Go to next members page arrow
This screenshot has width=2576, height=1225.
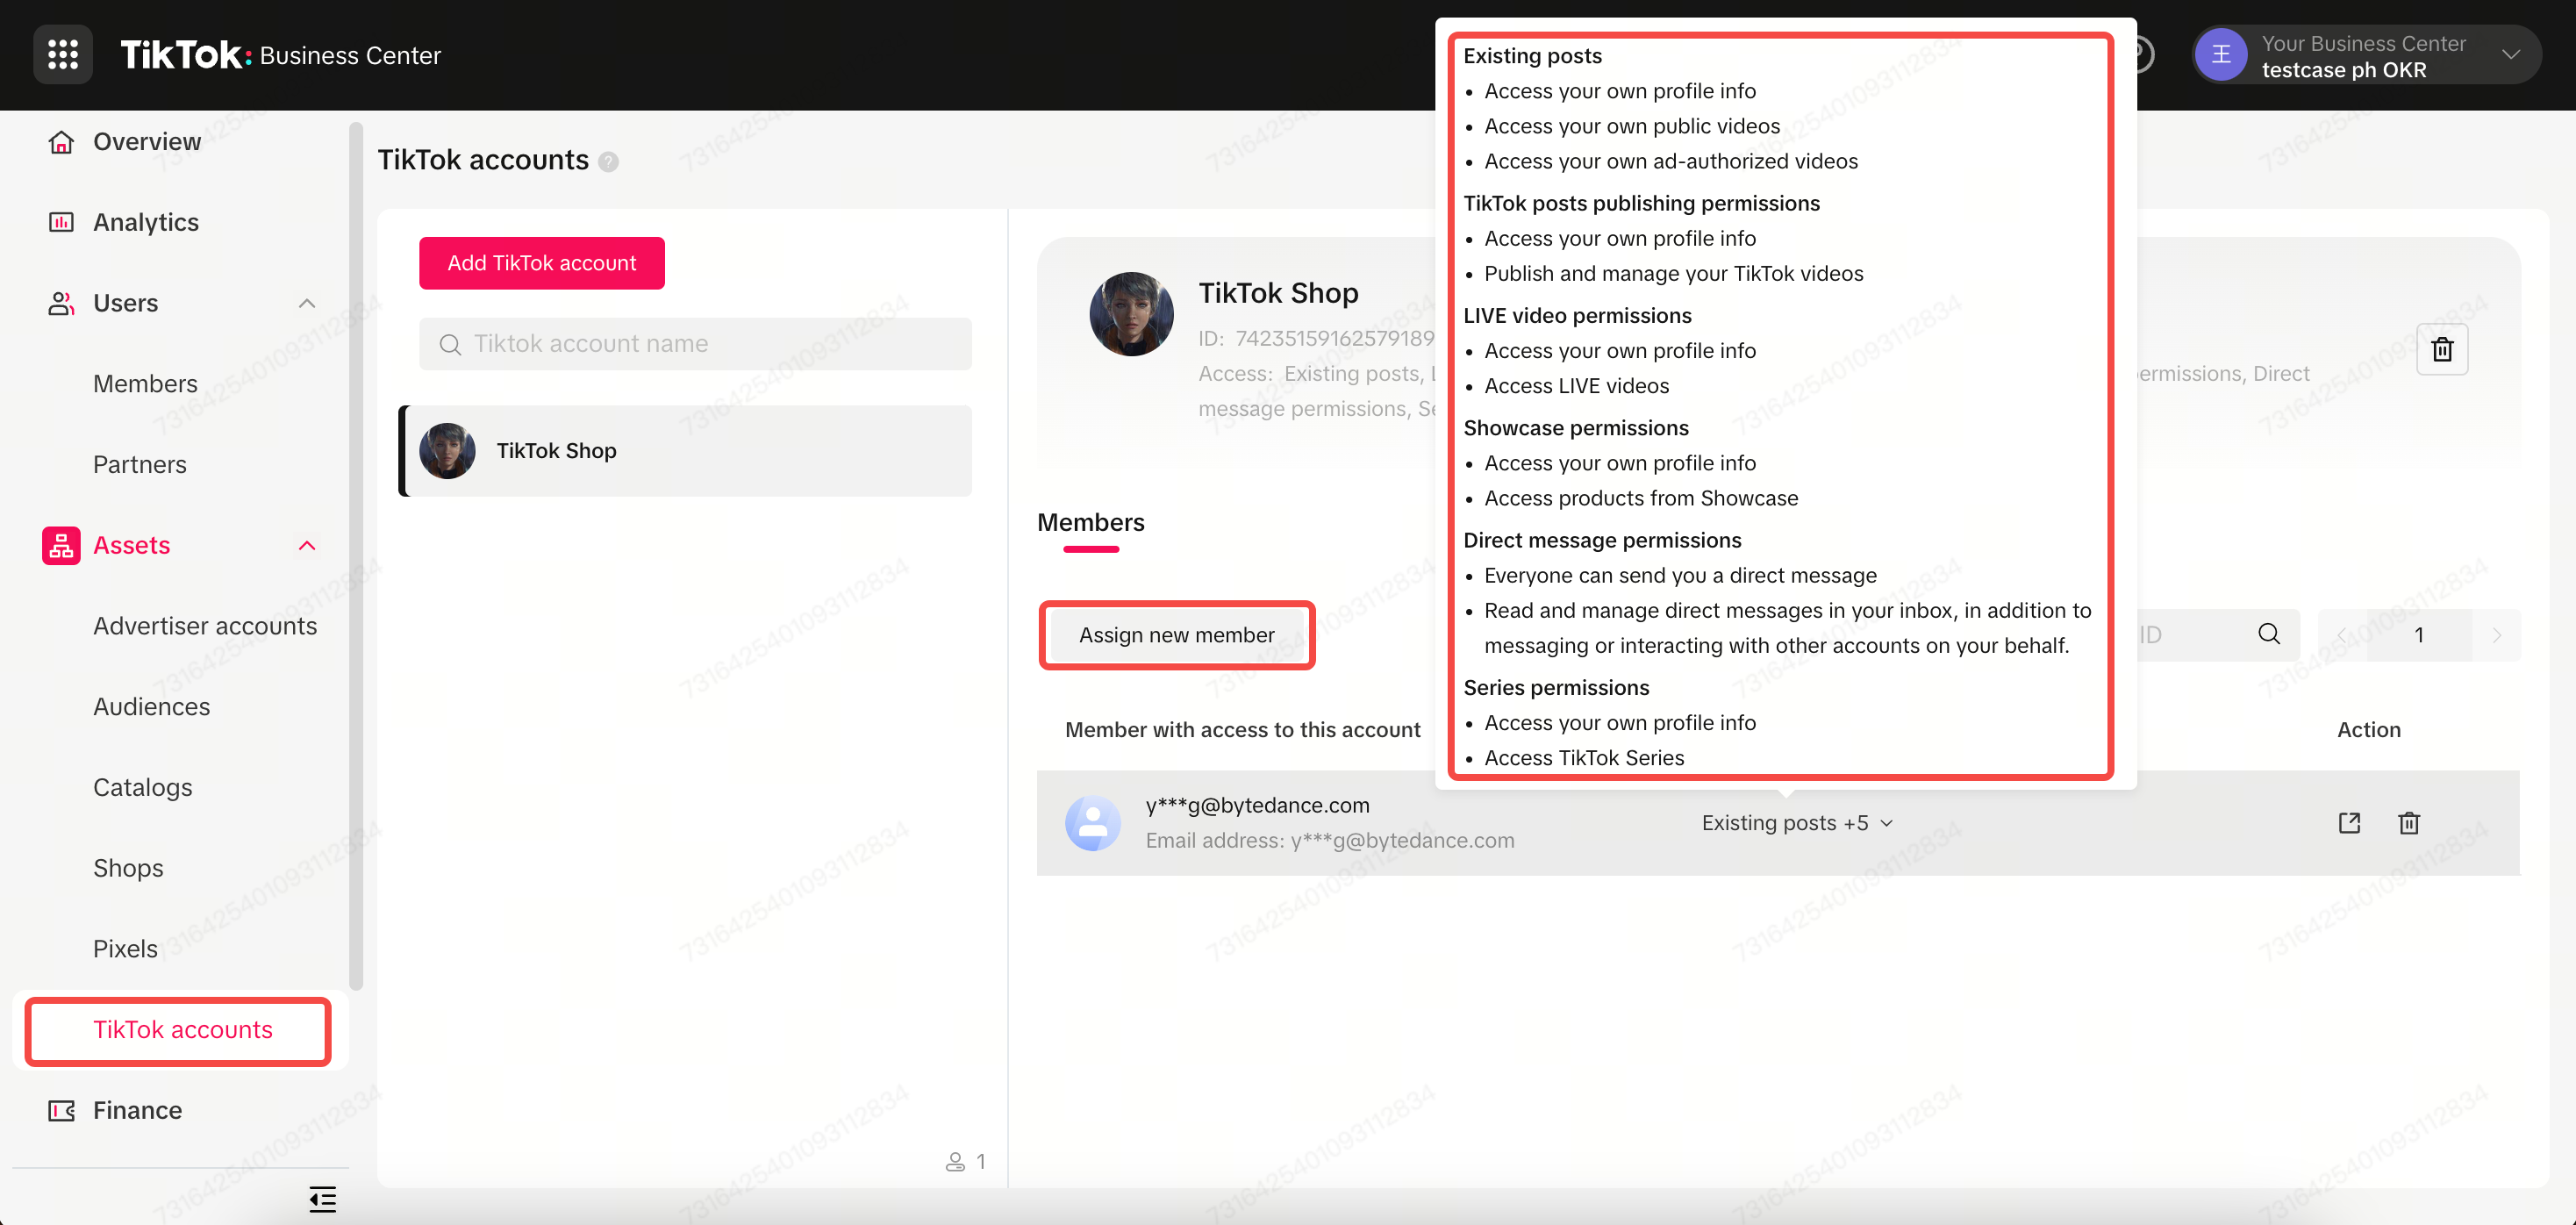tap(2496, 635)
